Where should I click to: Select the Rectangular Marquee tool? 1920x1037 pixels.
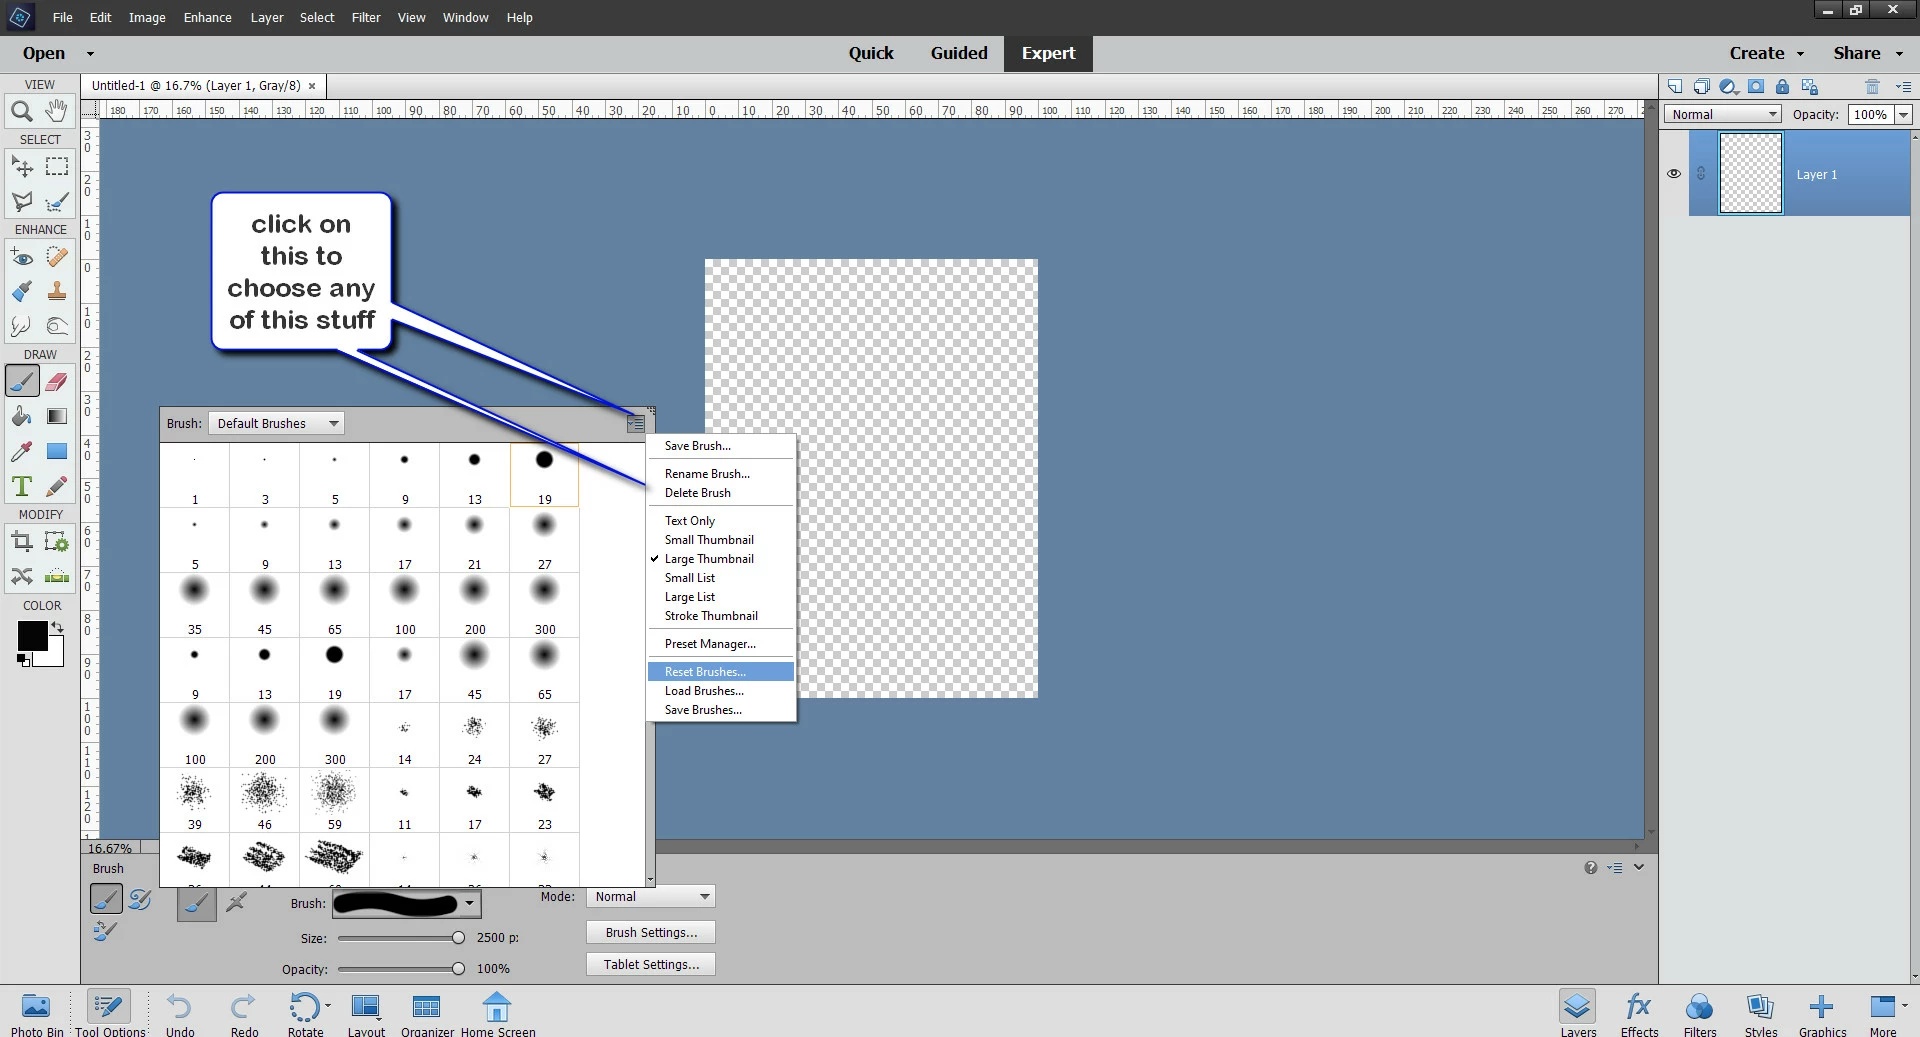(x=57, y=166)
